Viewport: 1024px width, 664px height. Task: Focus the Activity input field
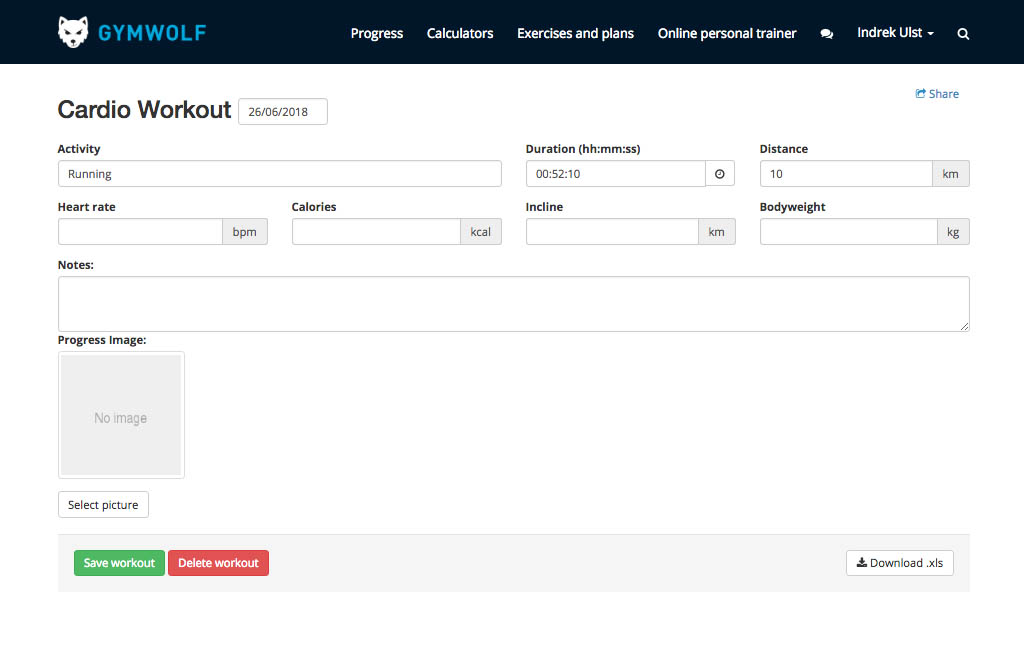click(279, 174)
